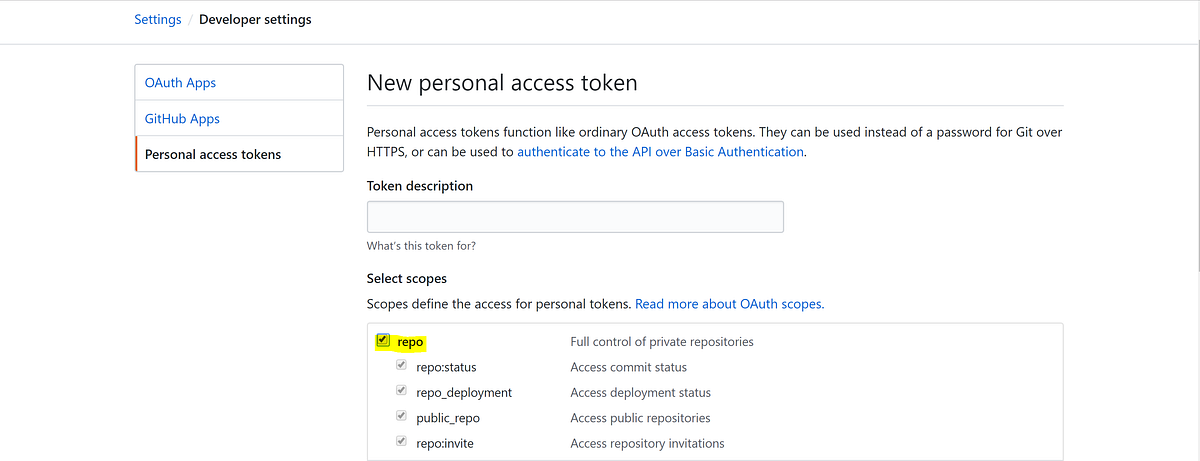Click the Token description field label
This screenshot has width=1200, height=461.
tap(420, 186)
